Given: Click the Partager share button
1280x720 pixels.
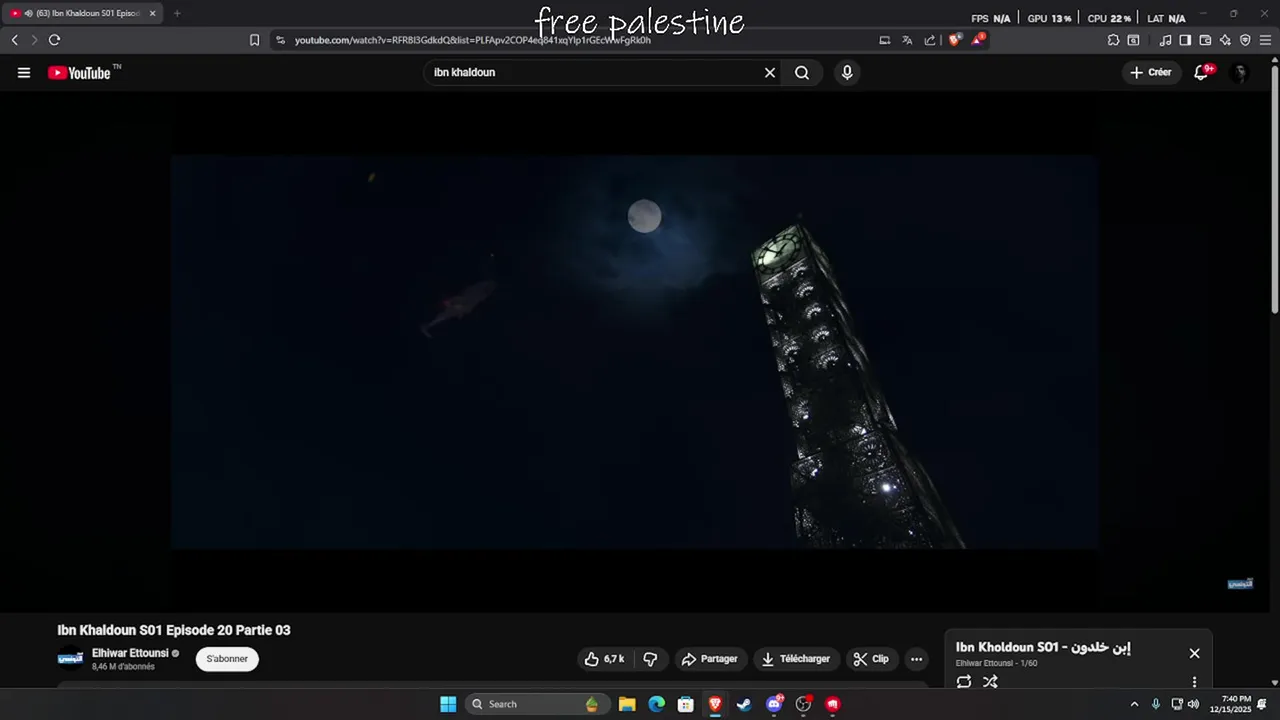Looking at the screenshot, I should tap(709, 659).
